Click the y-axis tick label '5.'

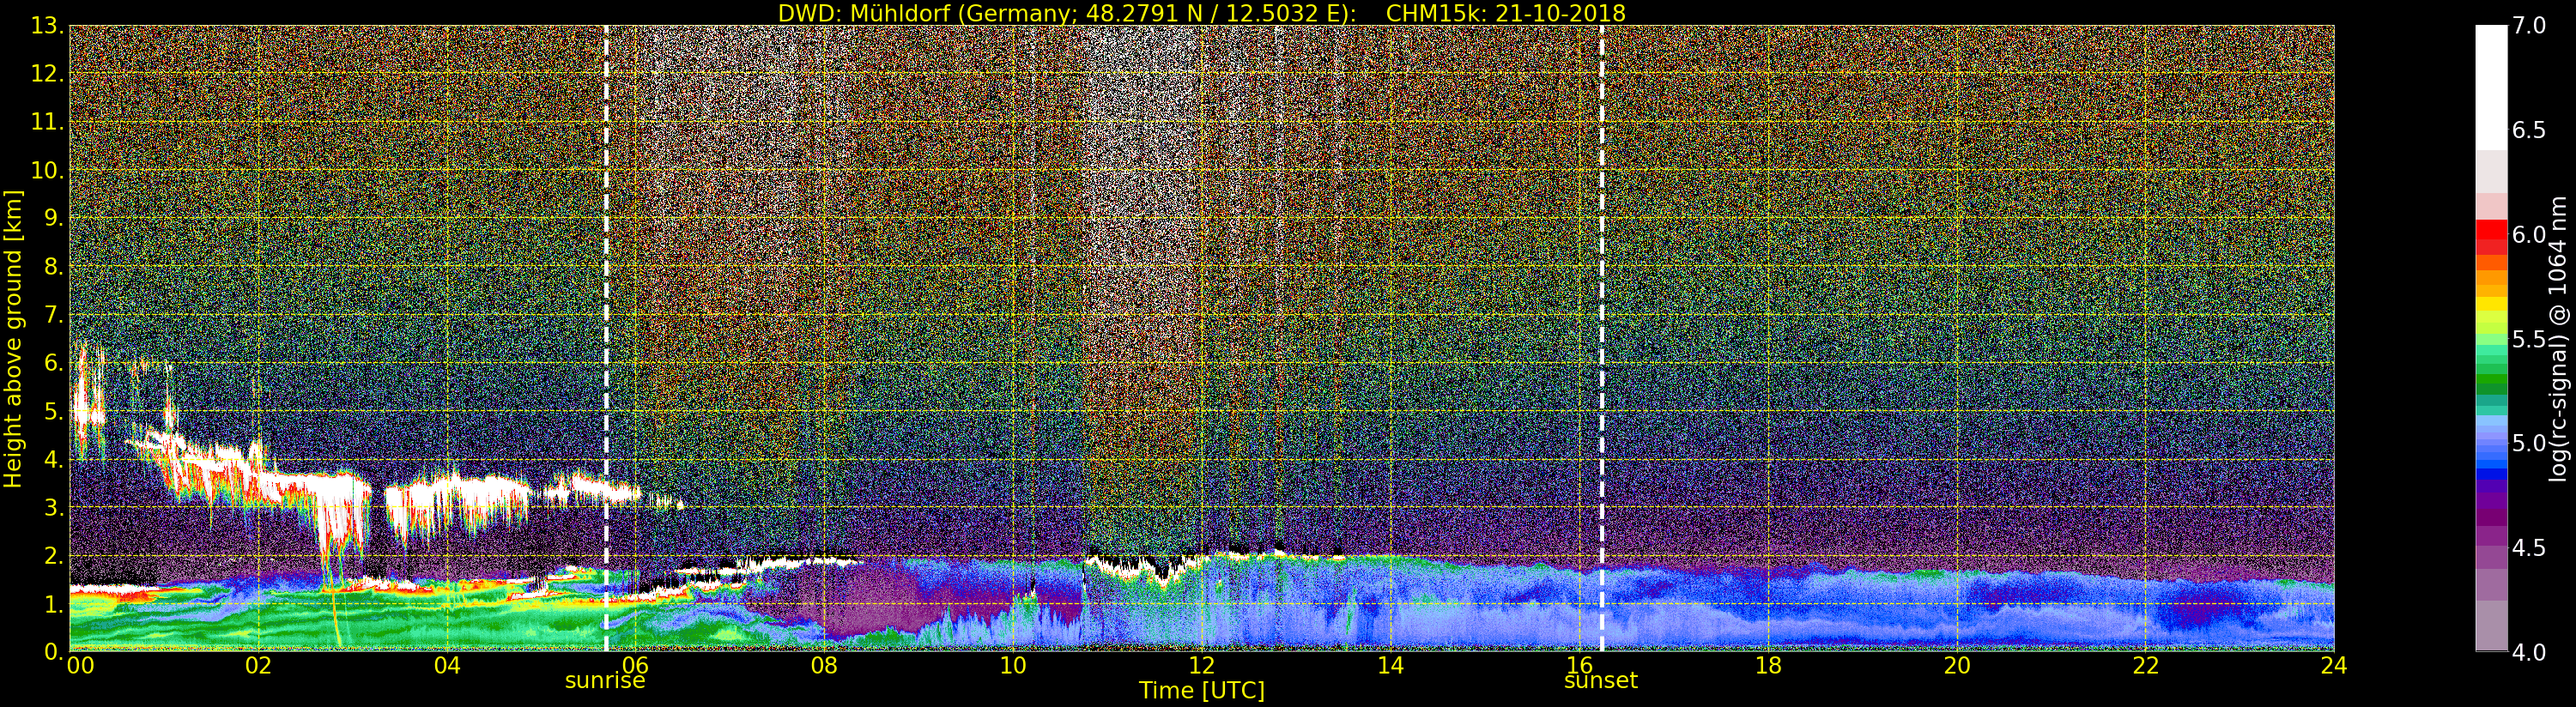click(54, 411)
